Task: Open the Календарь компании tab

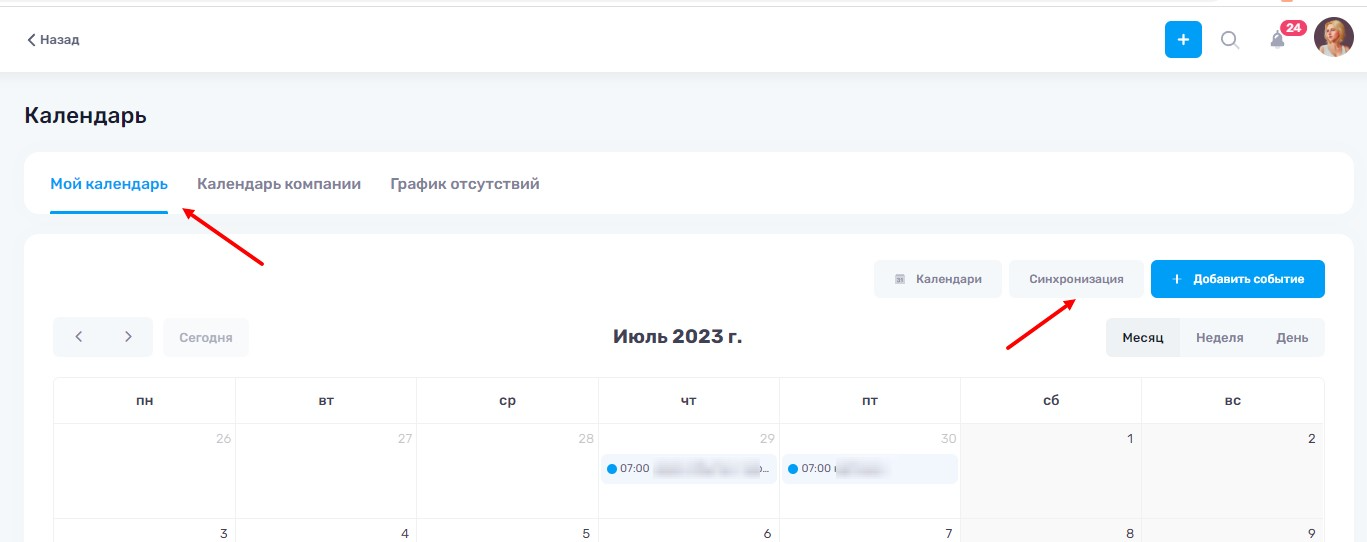Action: click(x=279, y=184)
